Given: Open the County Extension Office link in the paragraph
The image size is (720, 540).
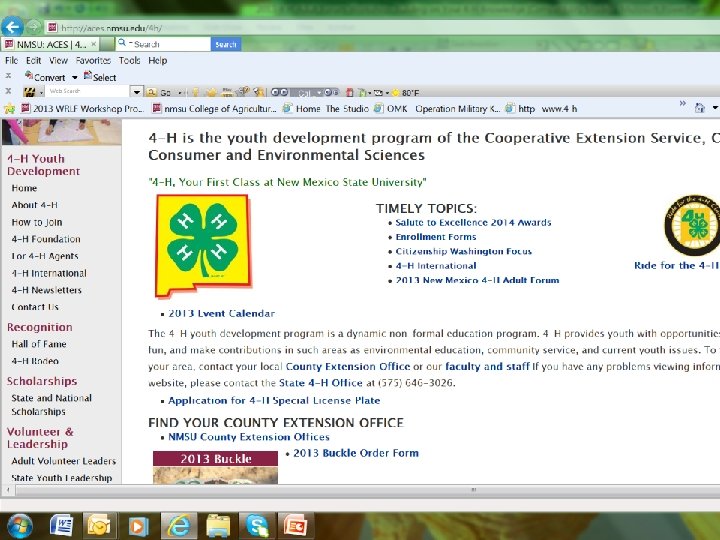Looking at the screenshot, I should click(x=348, y=366).
